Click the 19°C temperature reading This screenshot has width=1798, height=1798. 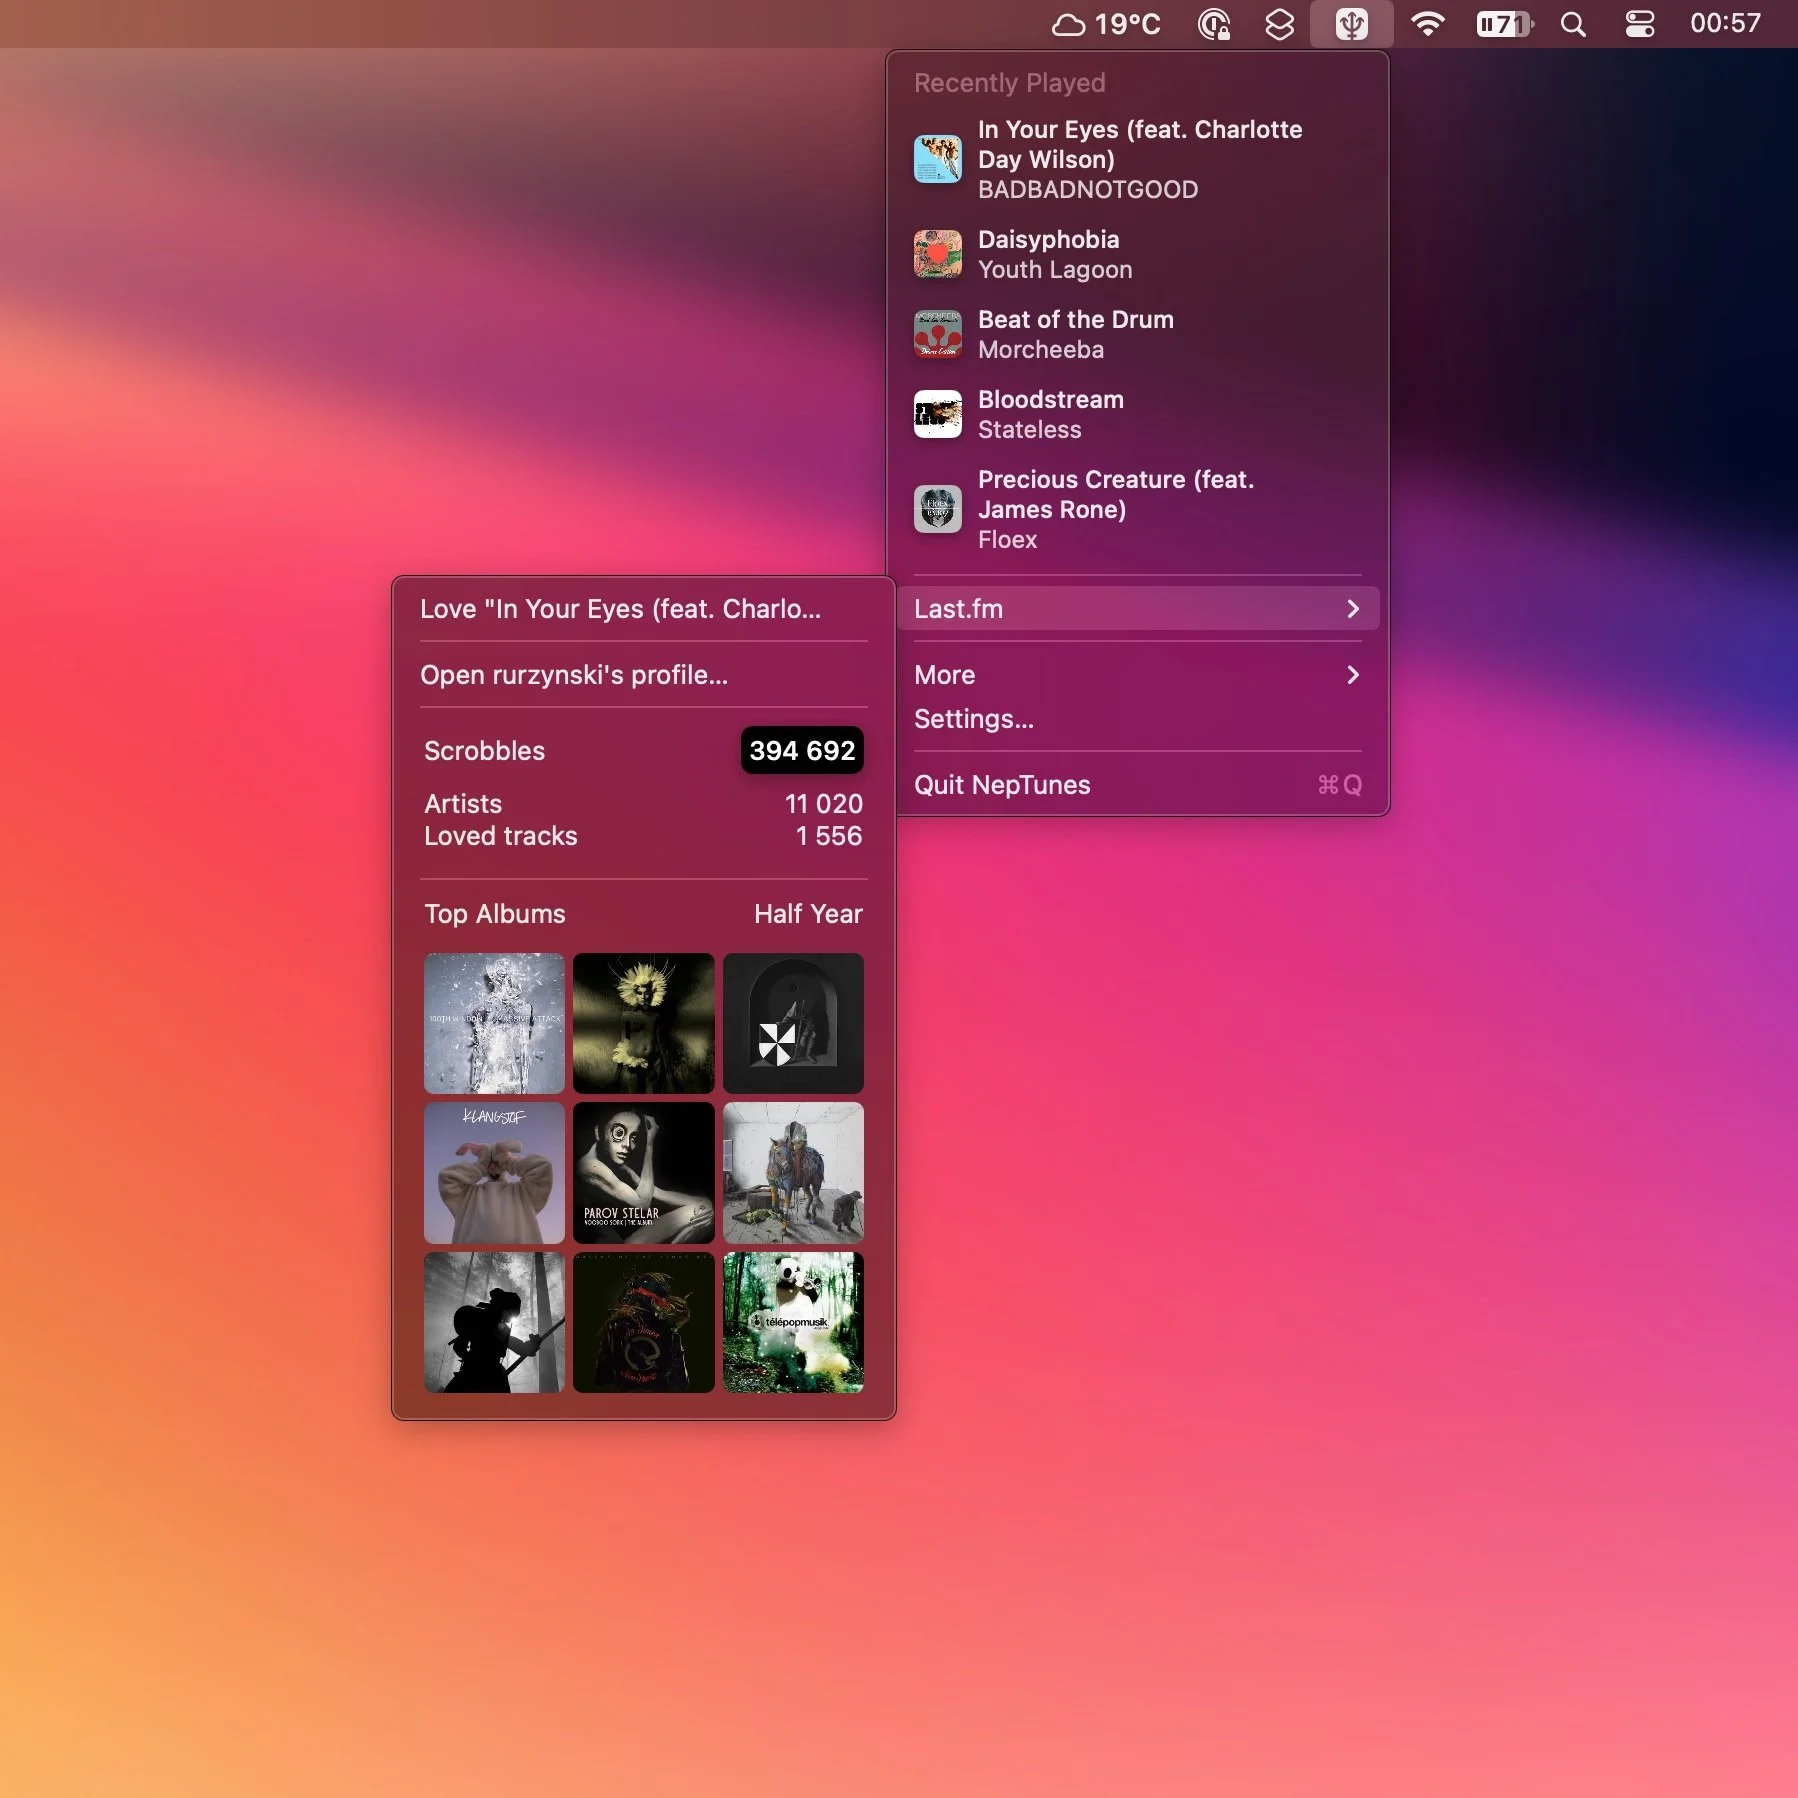coord(1127,24)
